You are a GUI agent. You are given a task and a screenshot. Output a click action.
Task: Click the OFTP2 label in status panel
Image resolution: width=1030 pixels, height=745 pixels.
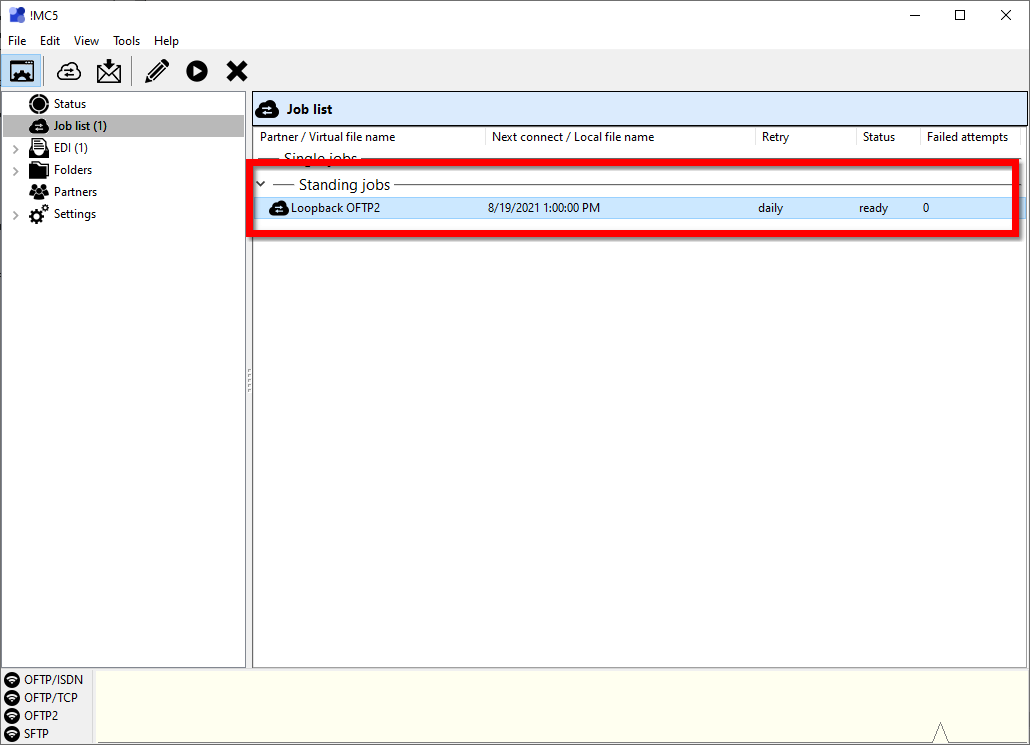pos(41,715)
